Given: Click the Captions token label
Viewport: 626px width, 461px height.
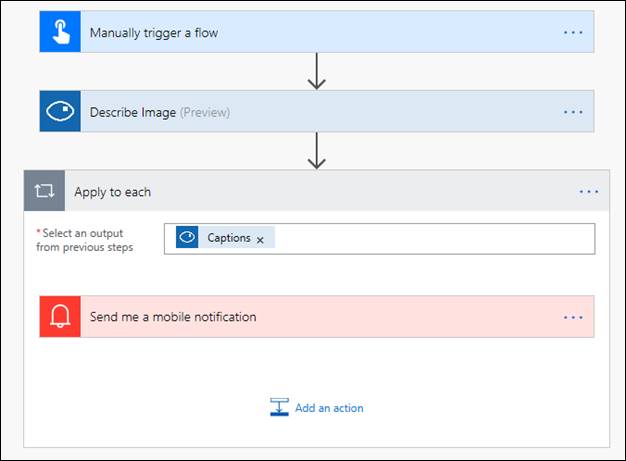Looking at the screenshot, I should [x=229, y=238].
